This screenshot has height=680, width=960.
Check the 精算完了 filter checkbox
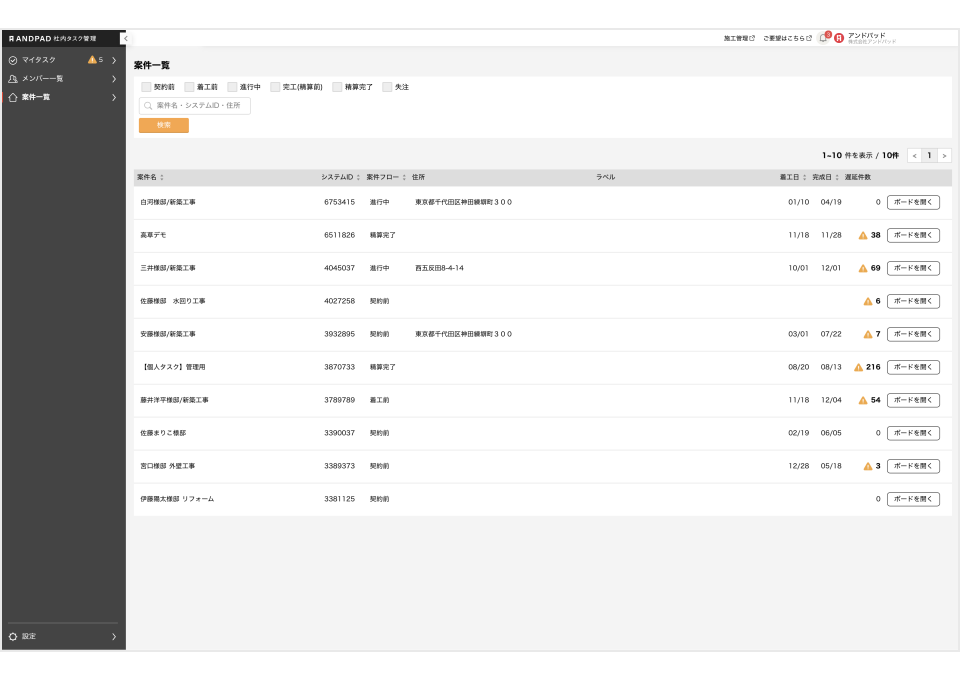(x=337, y=87)
